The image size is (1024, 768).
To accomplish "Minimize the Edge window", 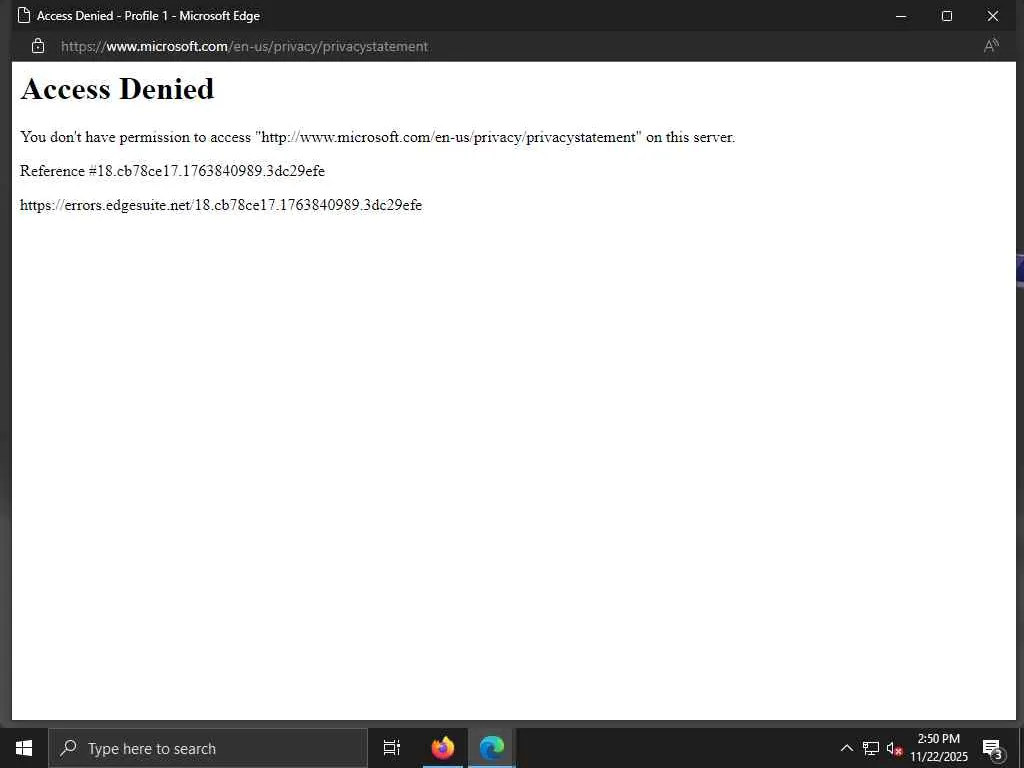I will [901, 16].
